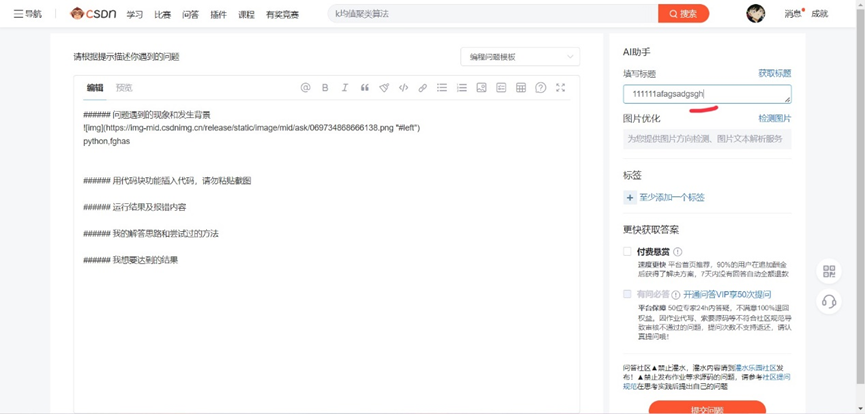This screenshot has width=865, height=414.
Task: Go to the CSDN logo homepage
Action: [93, 14]
